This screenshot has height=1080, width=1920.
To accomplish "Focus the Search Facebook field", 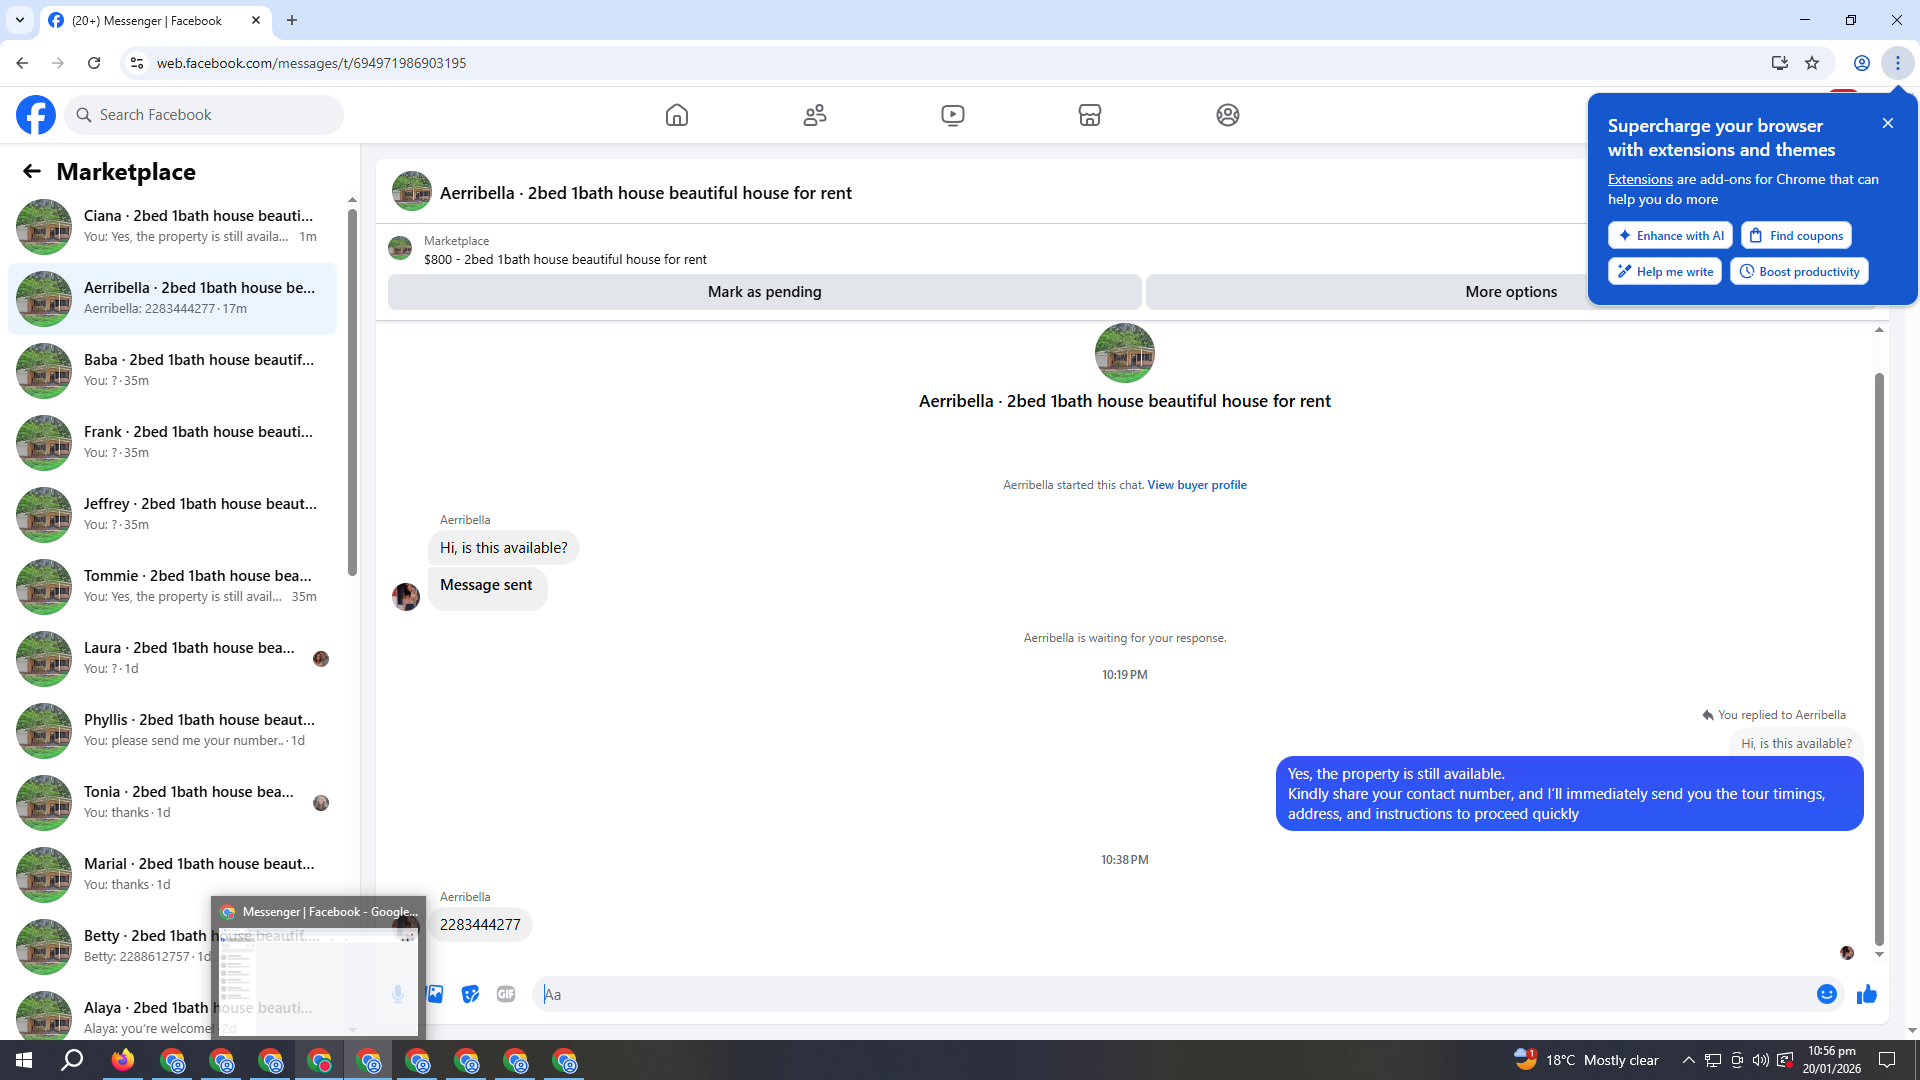I will [x=204, y=115].
